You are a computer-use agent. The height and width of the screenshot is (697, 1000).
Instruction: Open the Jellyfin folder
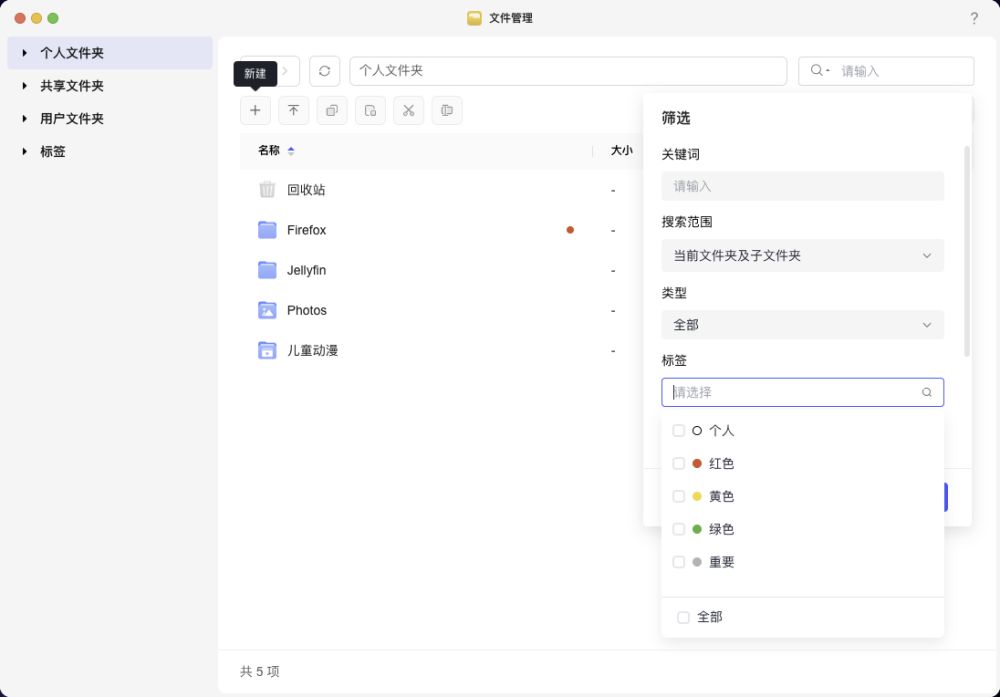pyautogui.click(x=306, y=270)
